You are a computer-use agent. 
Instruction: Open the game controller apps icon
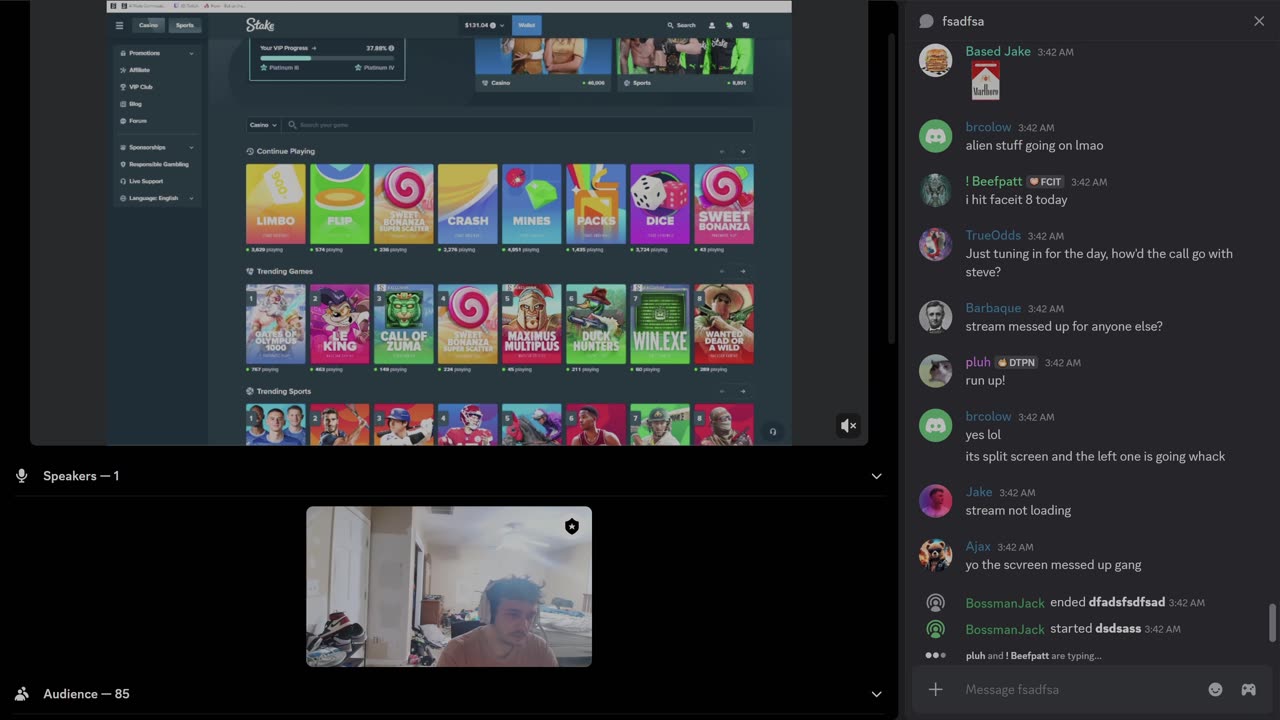click(1248, 689)
